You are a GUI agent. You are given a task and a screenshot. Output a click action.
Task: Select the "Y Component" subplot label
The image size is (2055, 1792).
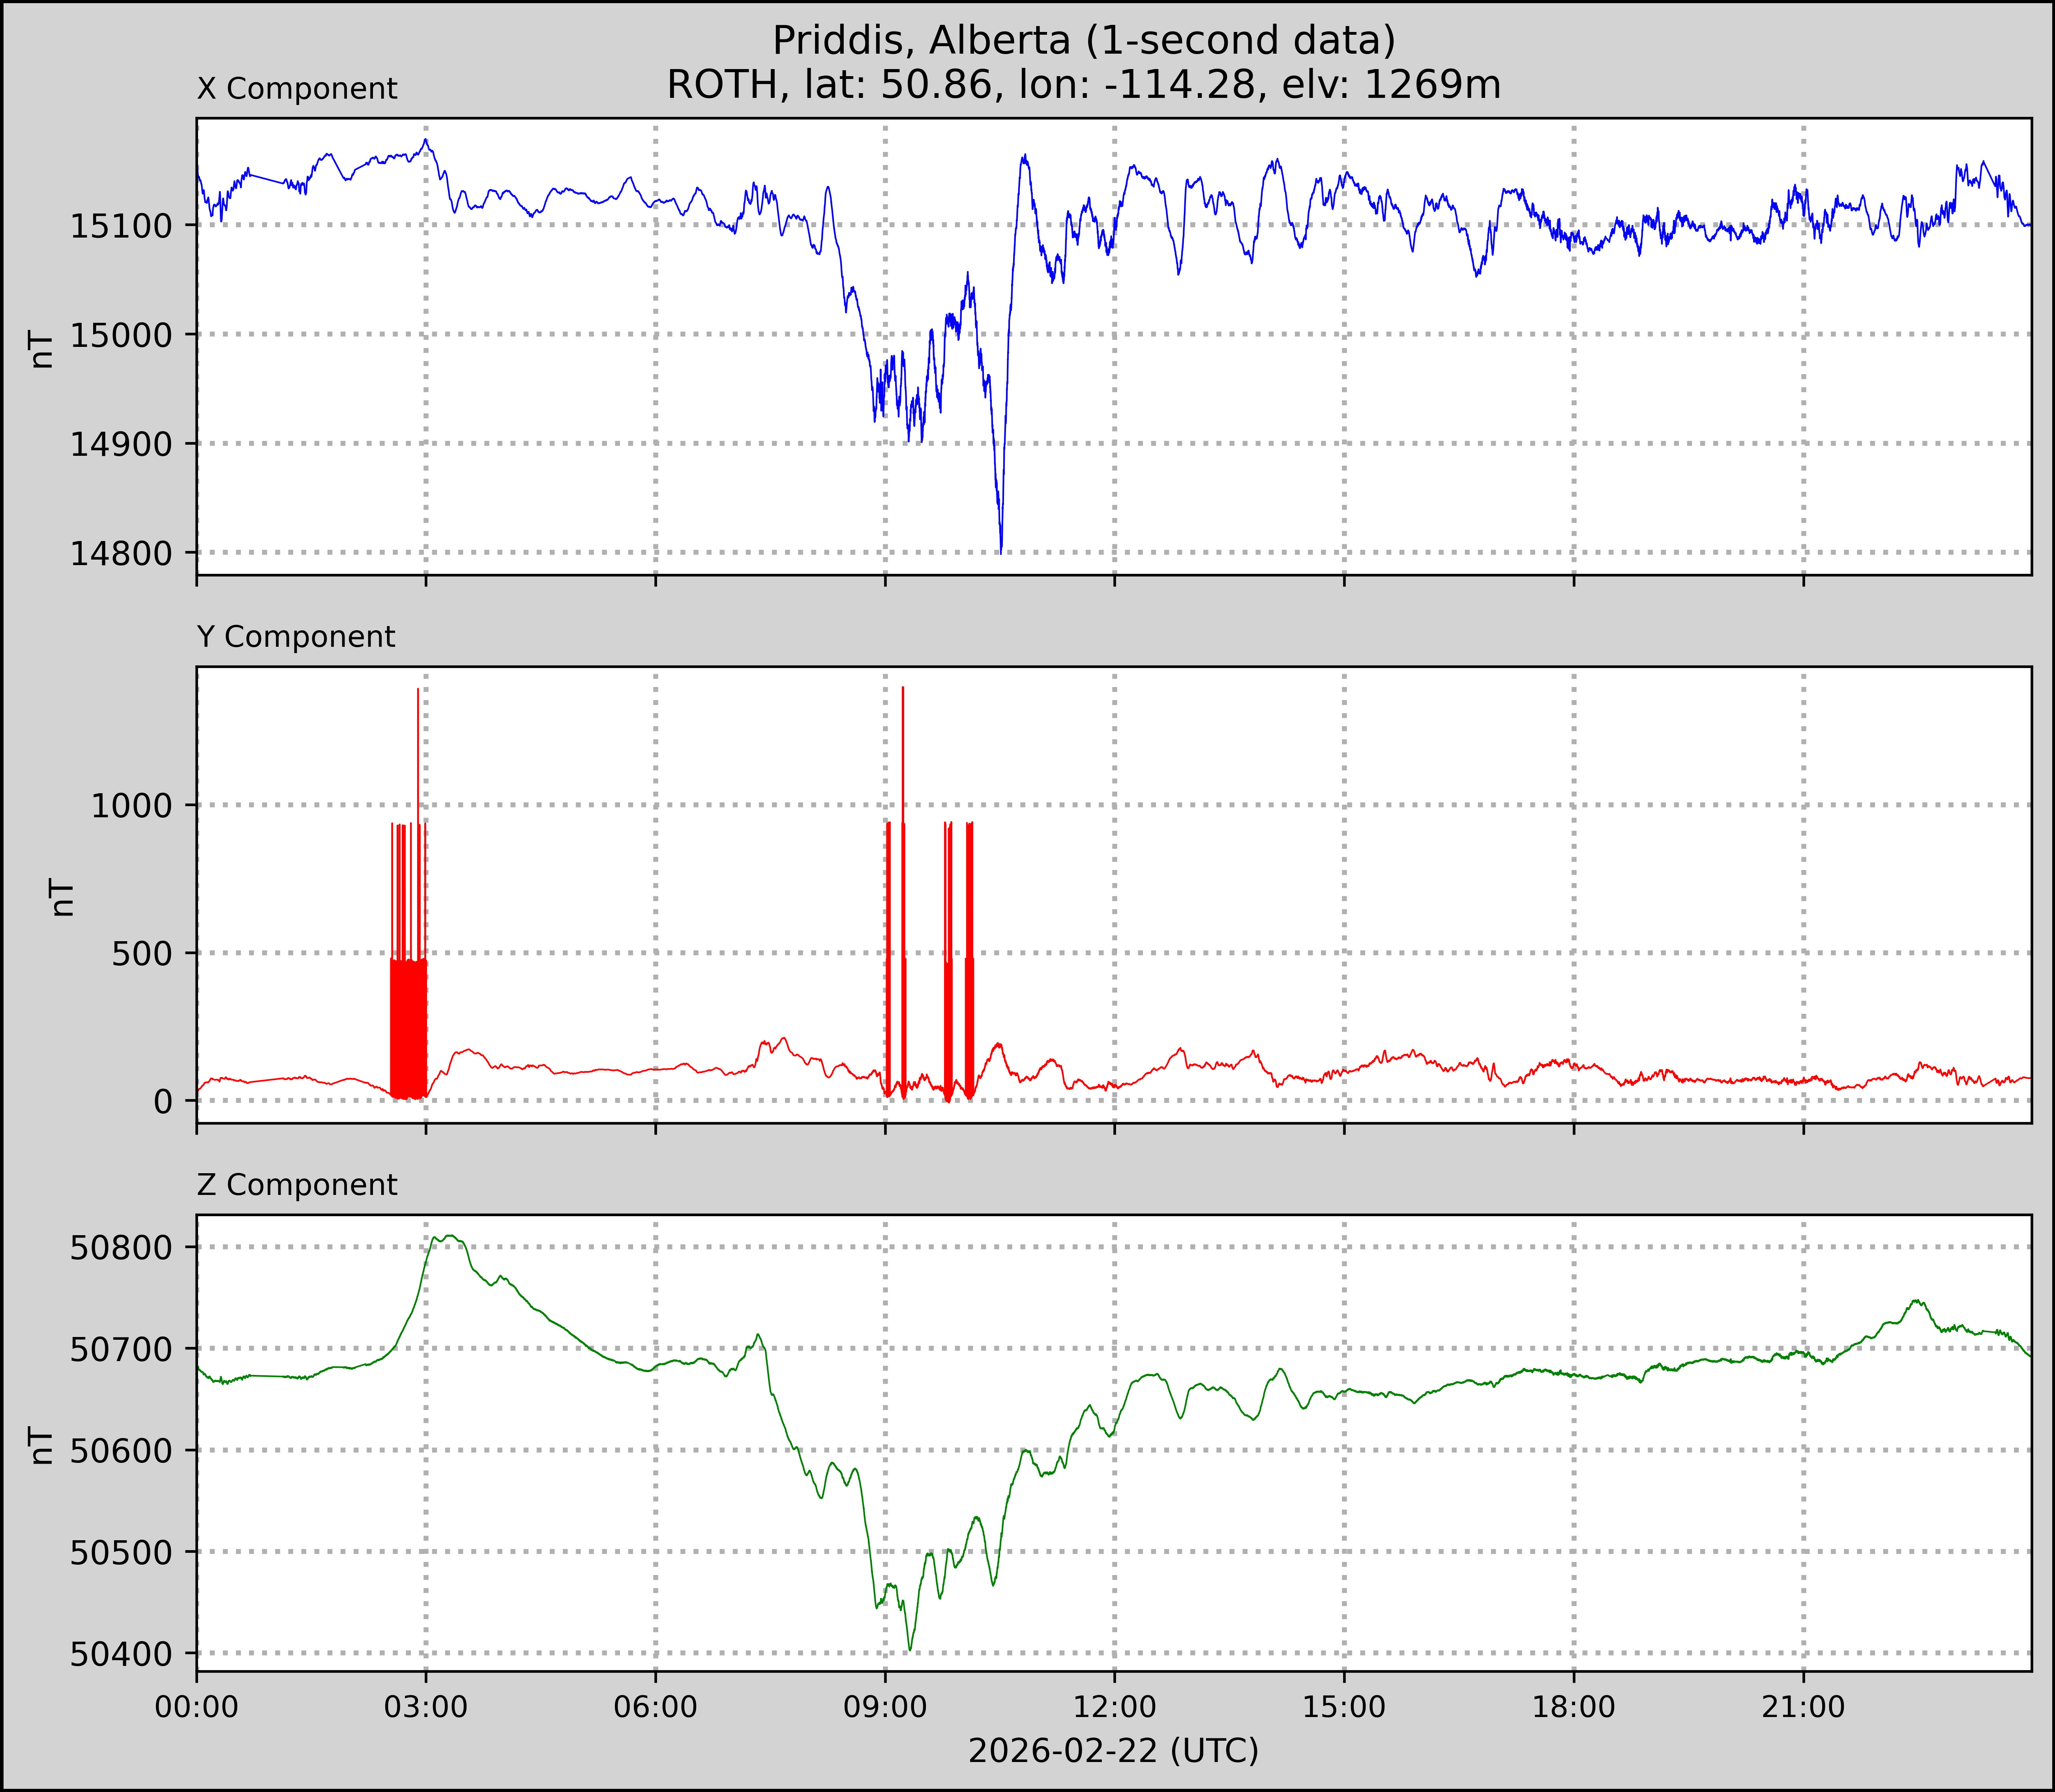point(296,637)
